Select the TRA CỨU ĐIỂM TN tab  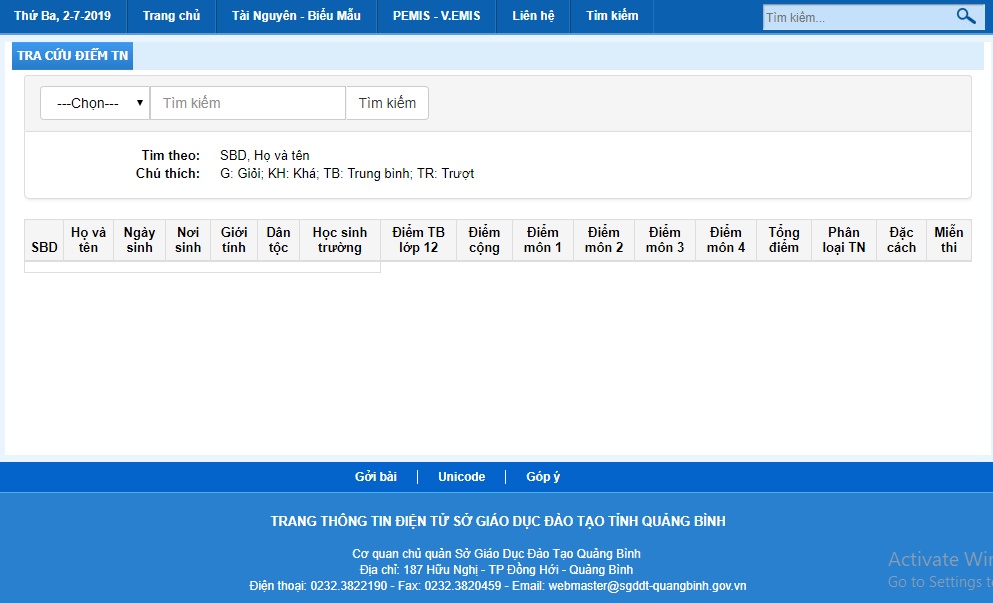pyautogui.click(x=72, y=56)
